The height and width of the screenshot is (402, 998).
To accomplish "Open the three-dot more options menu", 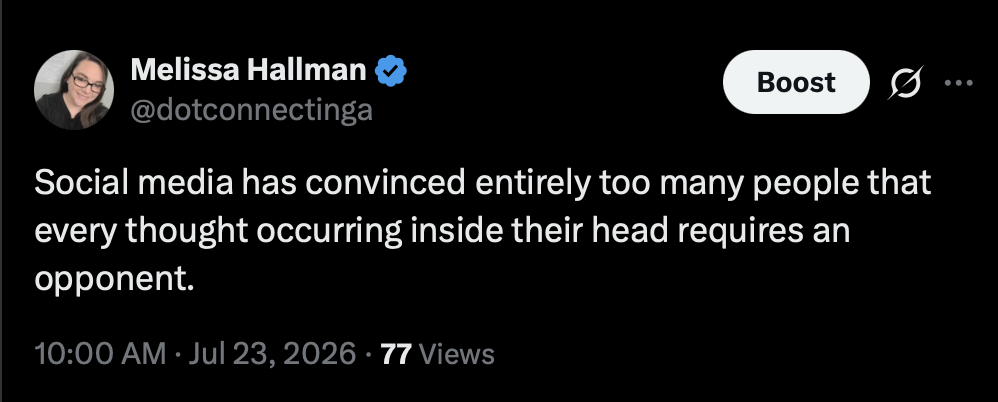I will pyautogui.click(x=959, y=82).
